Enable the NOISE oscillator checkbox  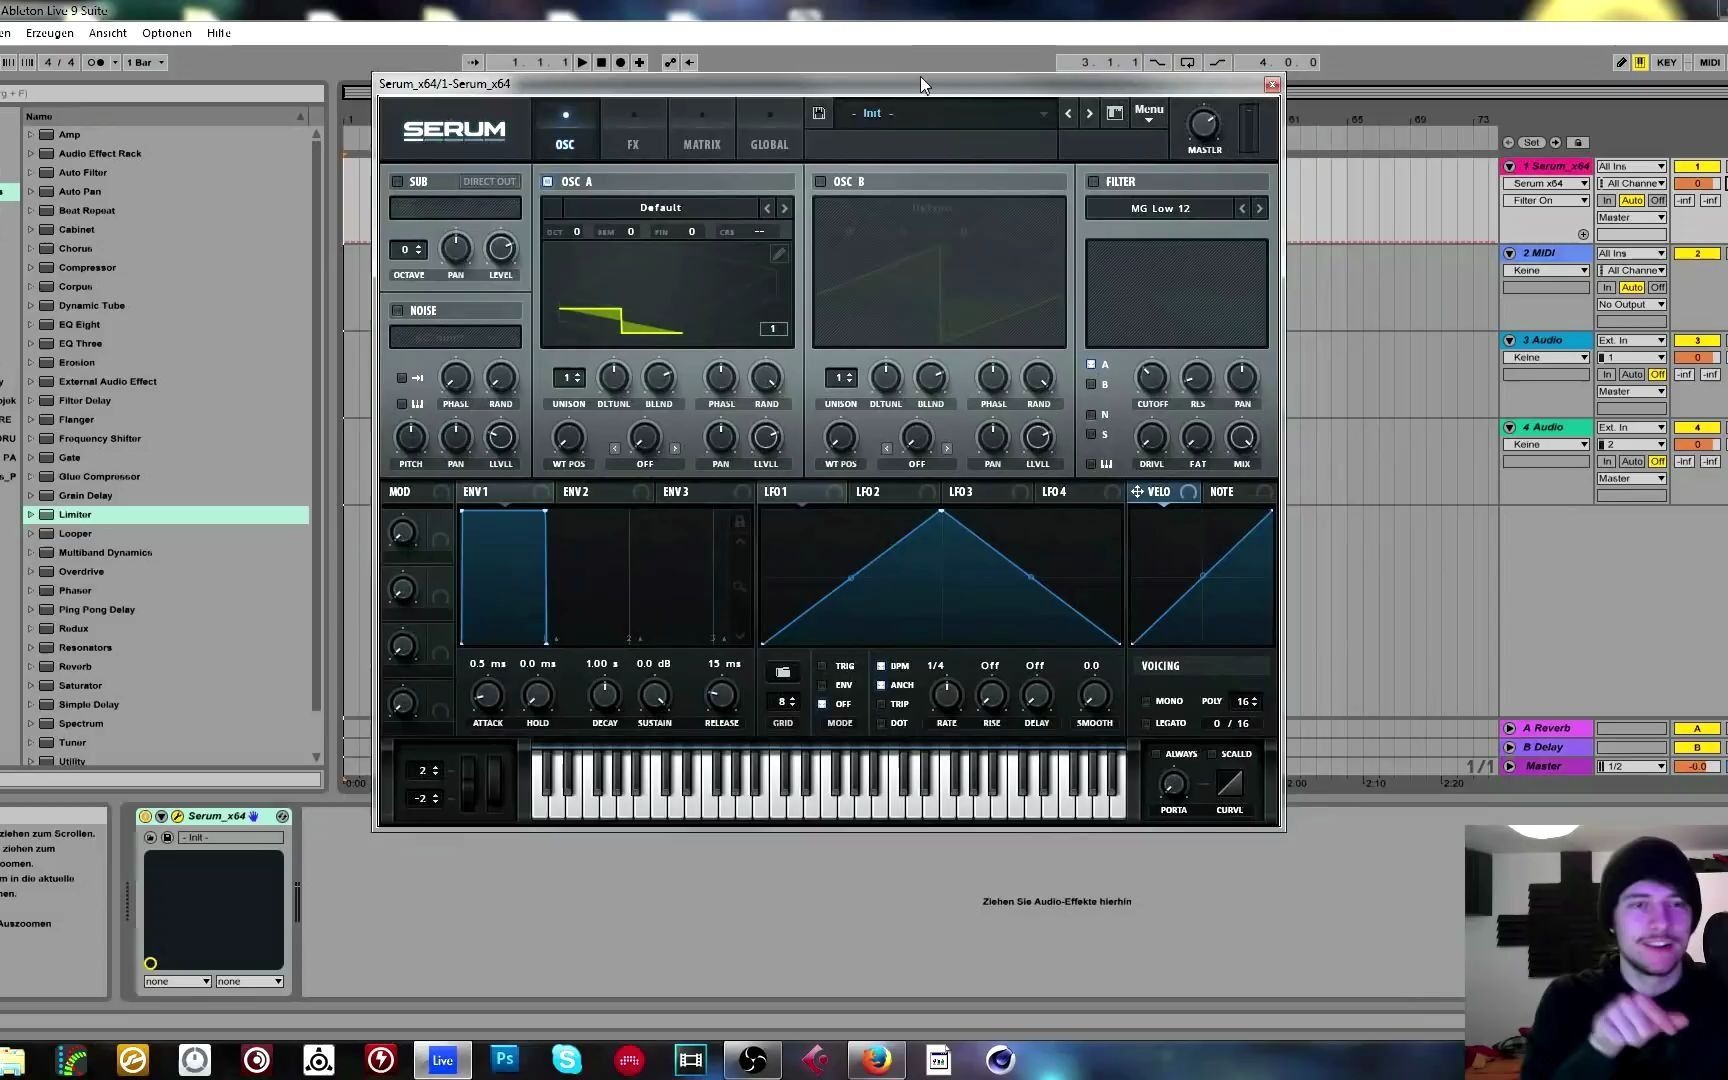tap(397, 311)
